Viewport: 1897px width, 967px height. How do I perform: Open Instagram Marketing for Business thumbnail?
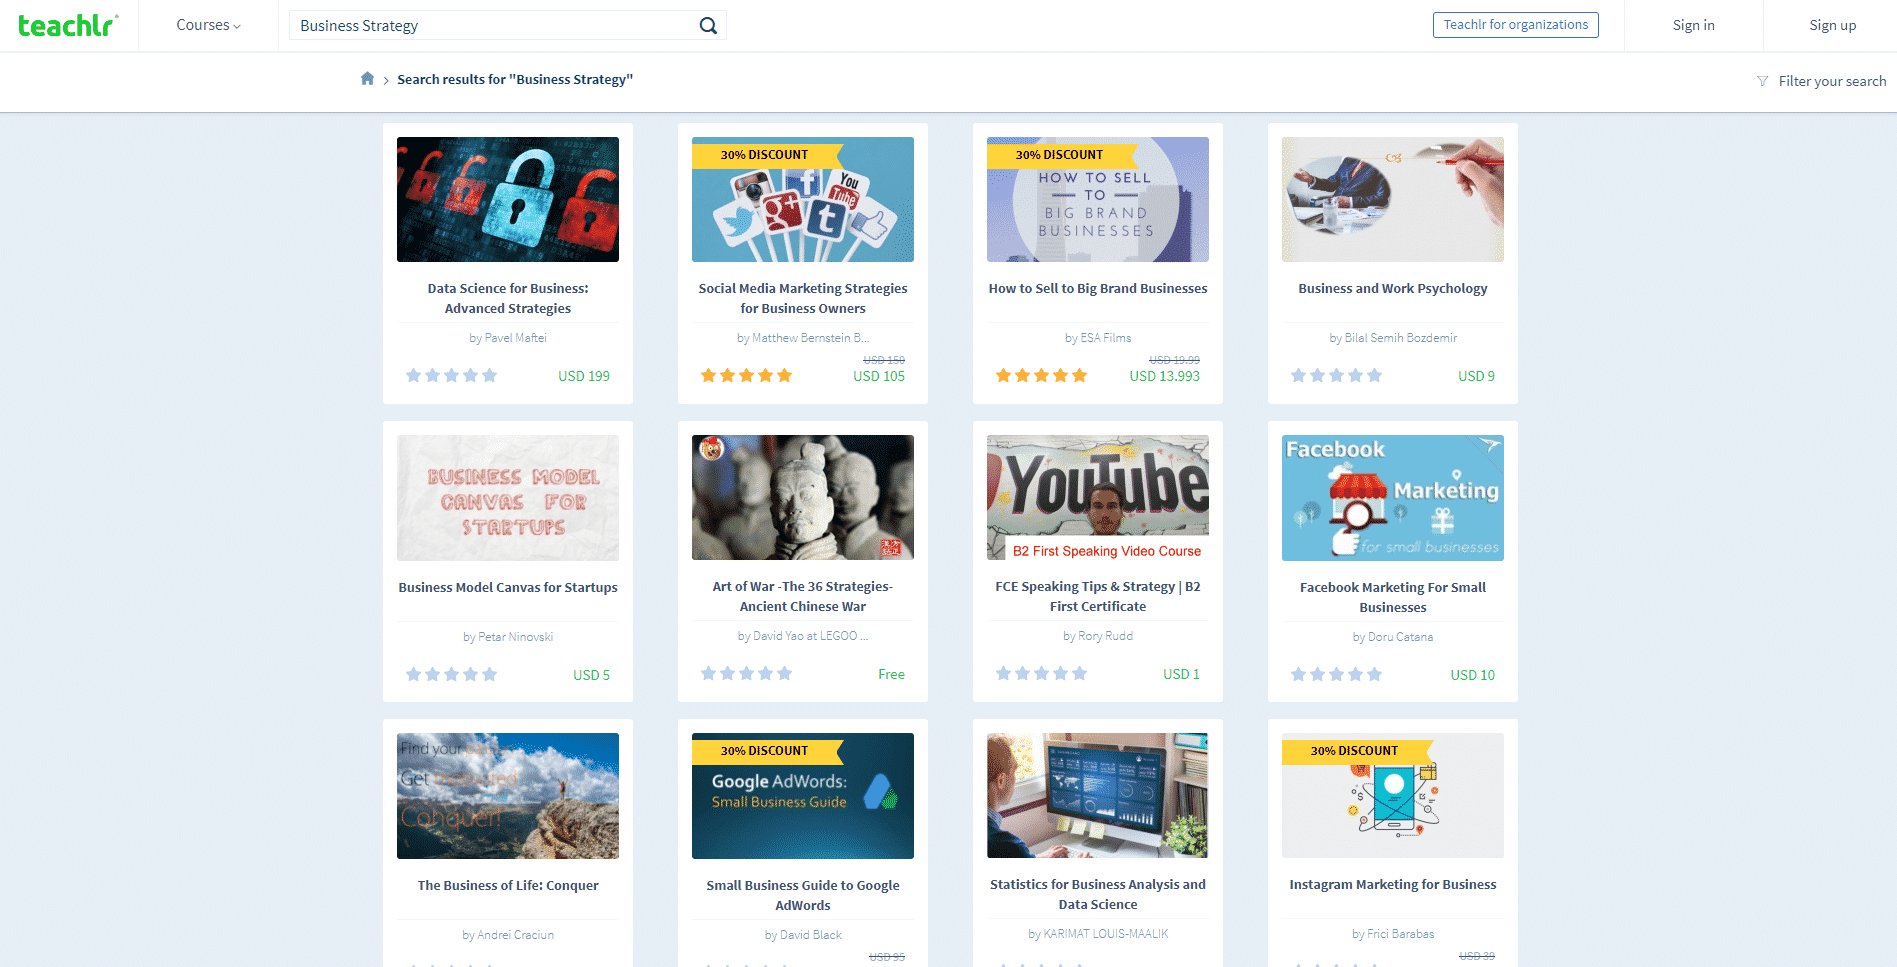(1393, 795)
